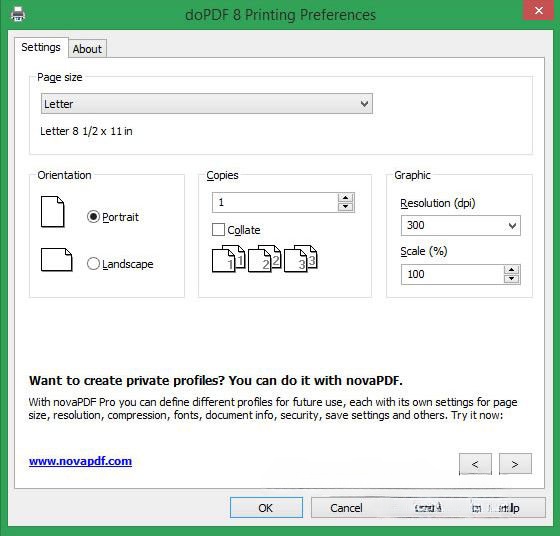Expand the Resolution dpi dropdown
The height and width of the screenshot is (536, 560).
point(461,225)
